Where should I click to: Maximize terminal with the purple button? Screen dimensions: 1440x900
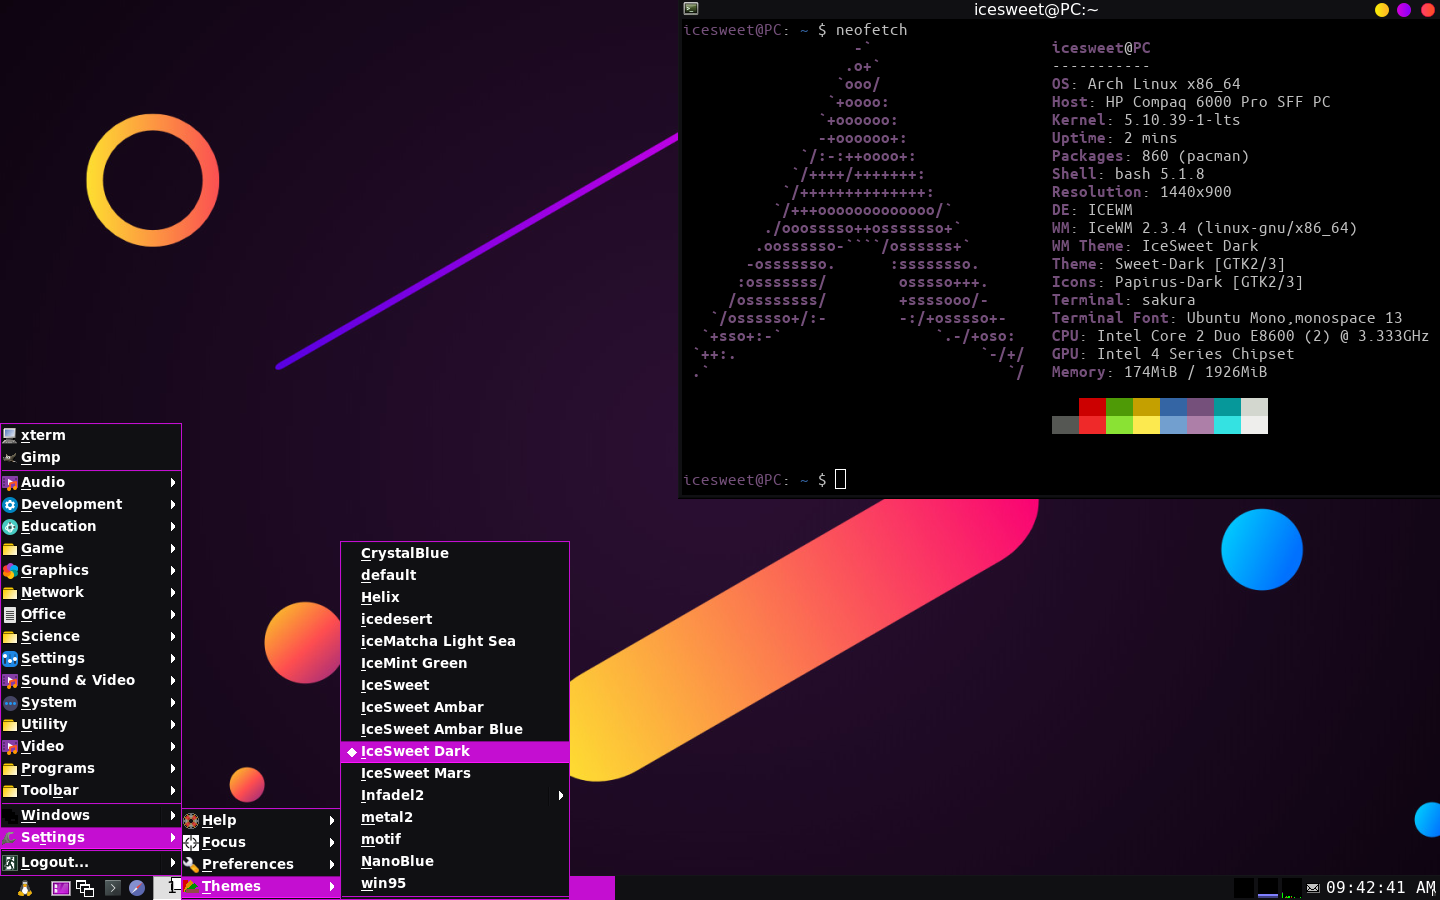[x=1404, y=10]
